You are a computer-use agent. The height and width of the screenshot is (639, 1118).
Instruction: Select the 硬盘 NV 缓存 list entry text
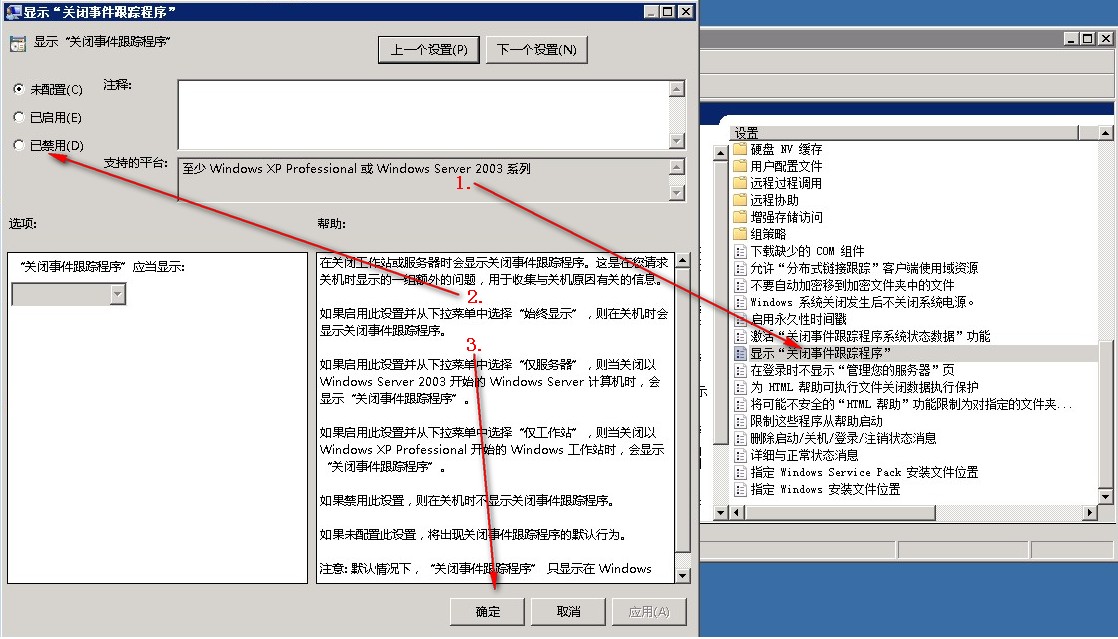[786, 149]
